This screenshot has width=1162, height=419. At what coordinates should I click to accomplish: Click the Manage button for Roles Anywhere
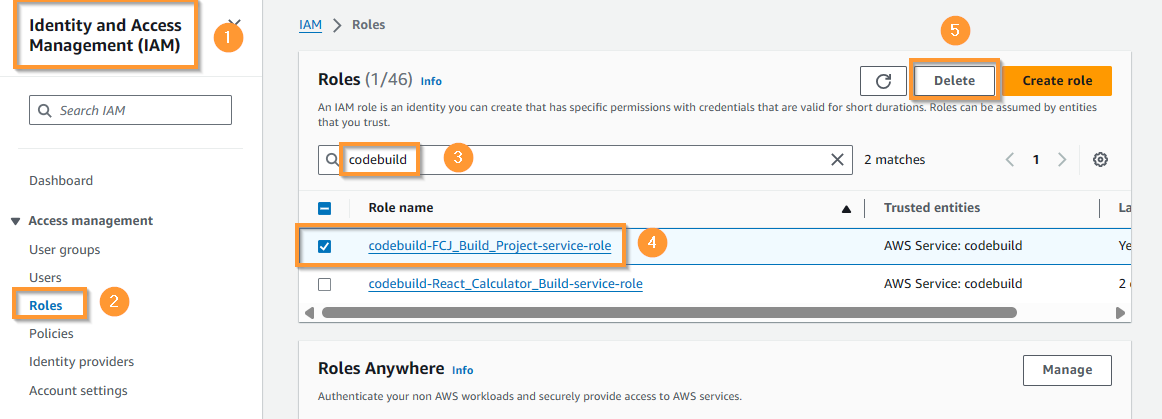1067,370
